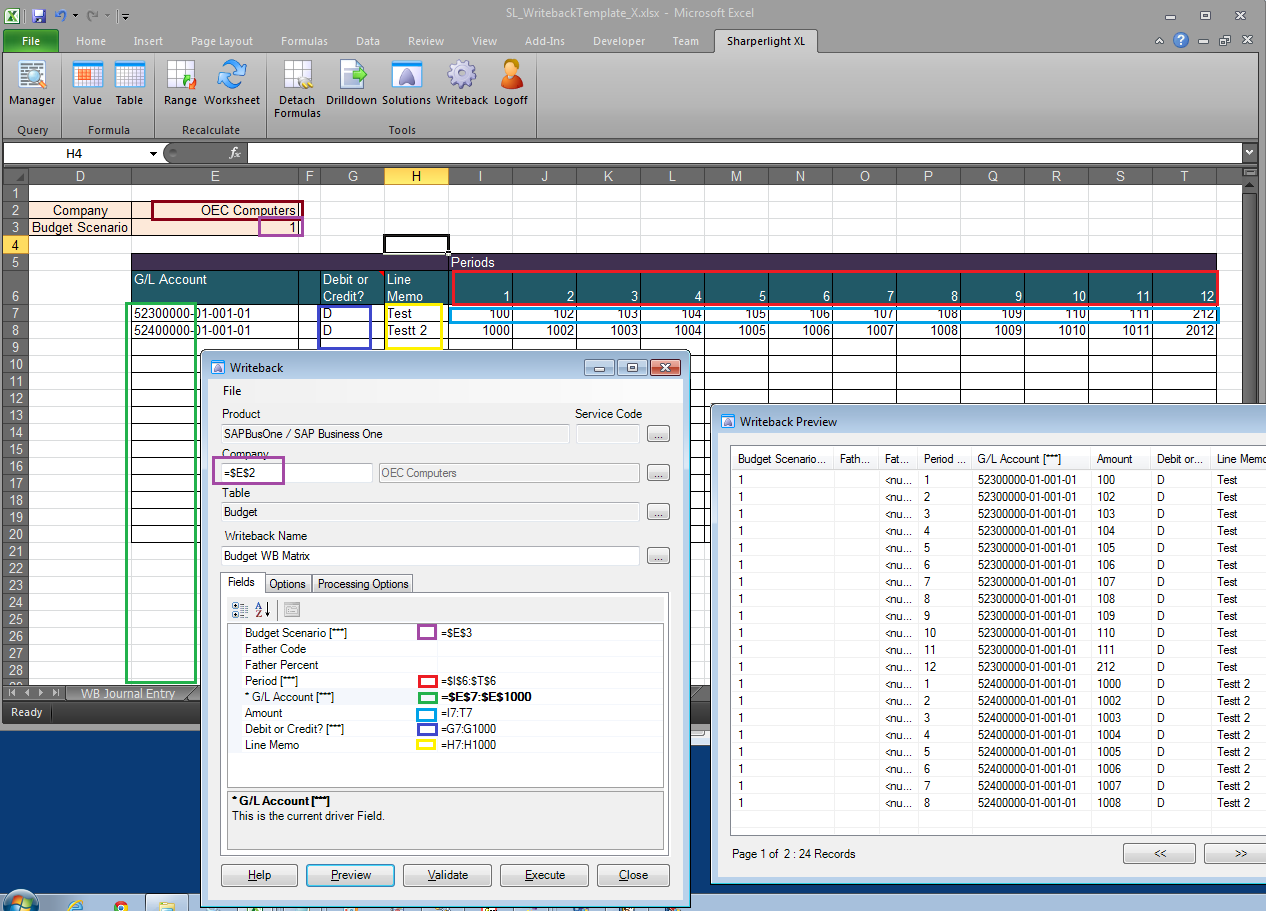Expand the formula bar
Viewport: 1266px width, 911px height.
point(1249,153)
